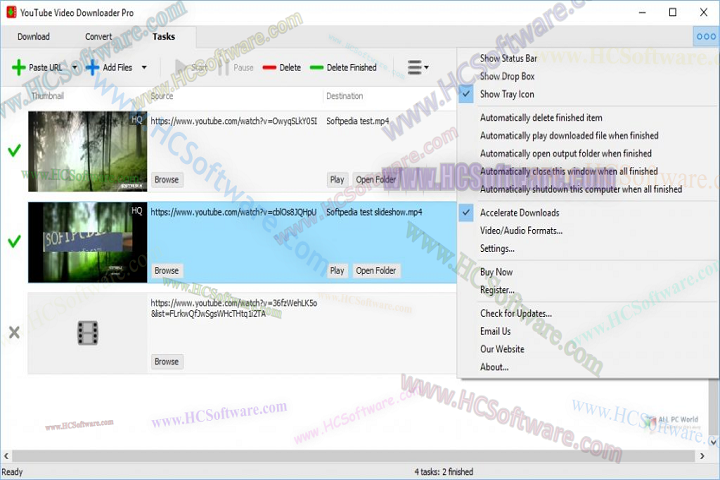The image size is (720, 480).
Task: Click the vertical scrollbar down arrow
Action: [713, 442]
